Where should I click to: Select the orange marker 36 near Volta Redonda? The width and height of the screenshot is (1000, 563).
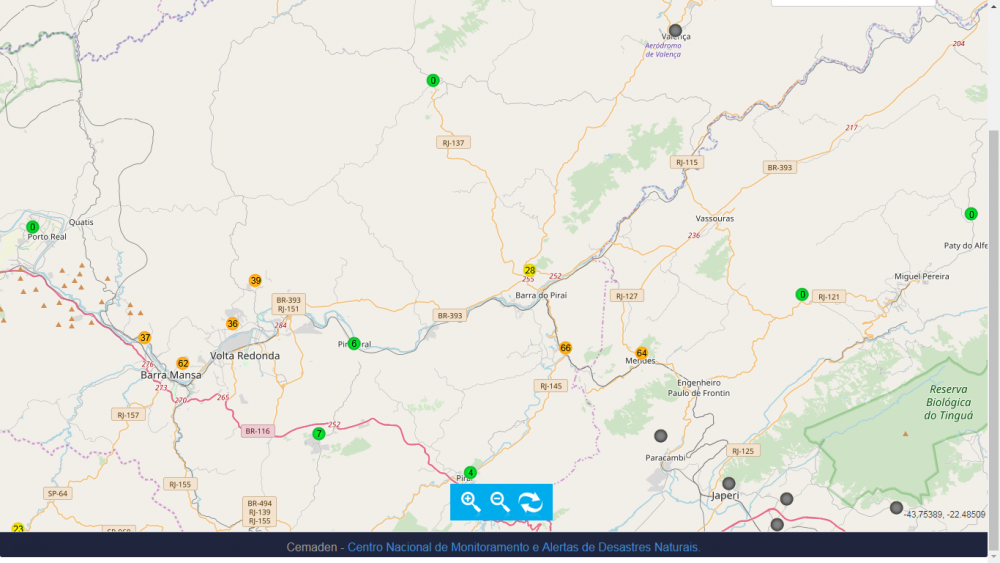pyautogui.click(x=232, y=323)
